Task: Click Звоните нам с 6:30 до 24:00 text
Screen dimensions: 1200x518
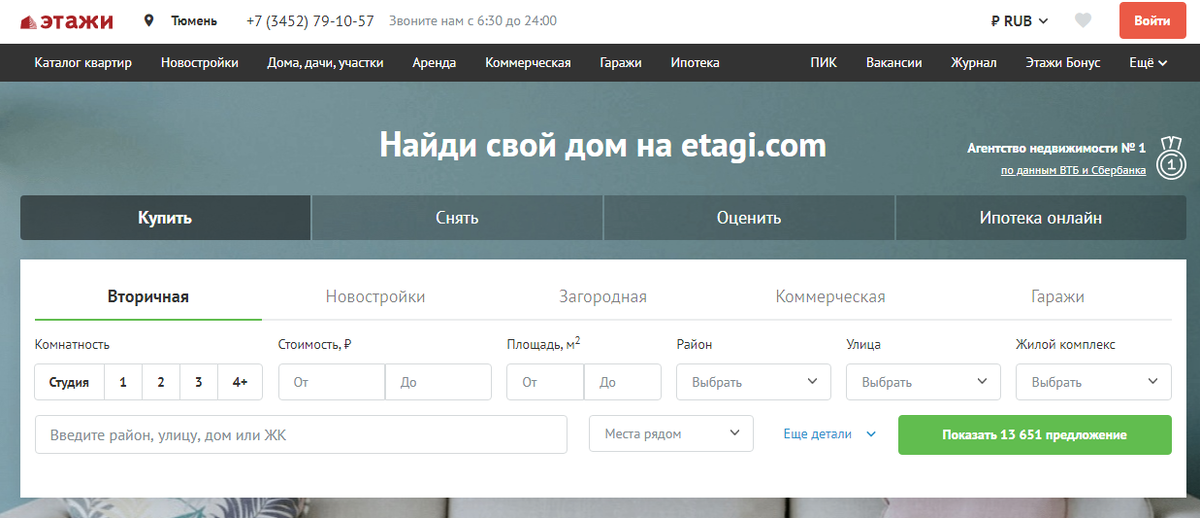Action: pos(473,20)
